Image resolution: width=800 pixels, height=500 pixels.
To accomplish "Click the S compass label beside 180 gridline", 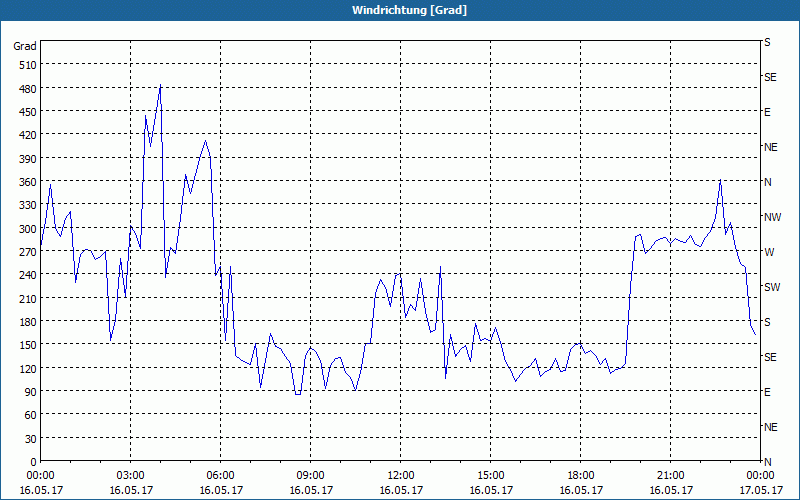I will pyautogui.click(x=767, y=322).
